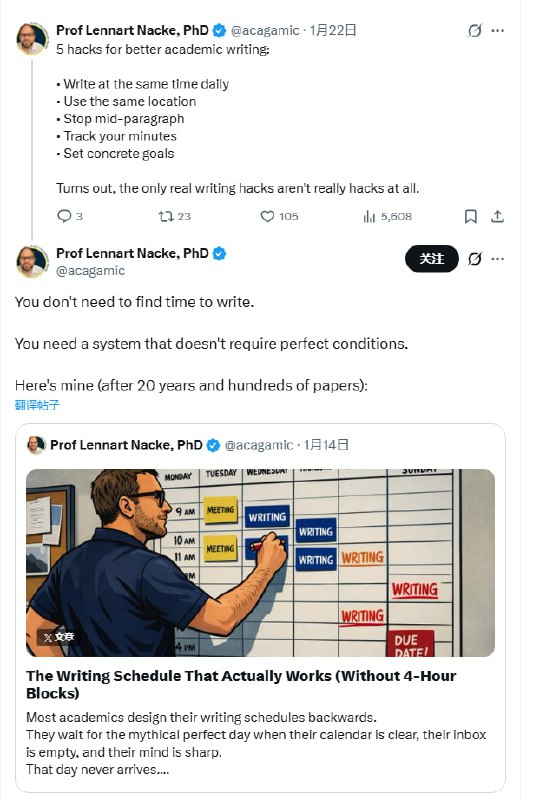Open the writing schedule article image
Image resolution: width=533 pixels, height=800 pixels.
coord(260,563)
